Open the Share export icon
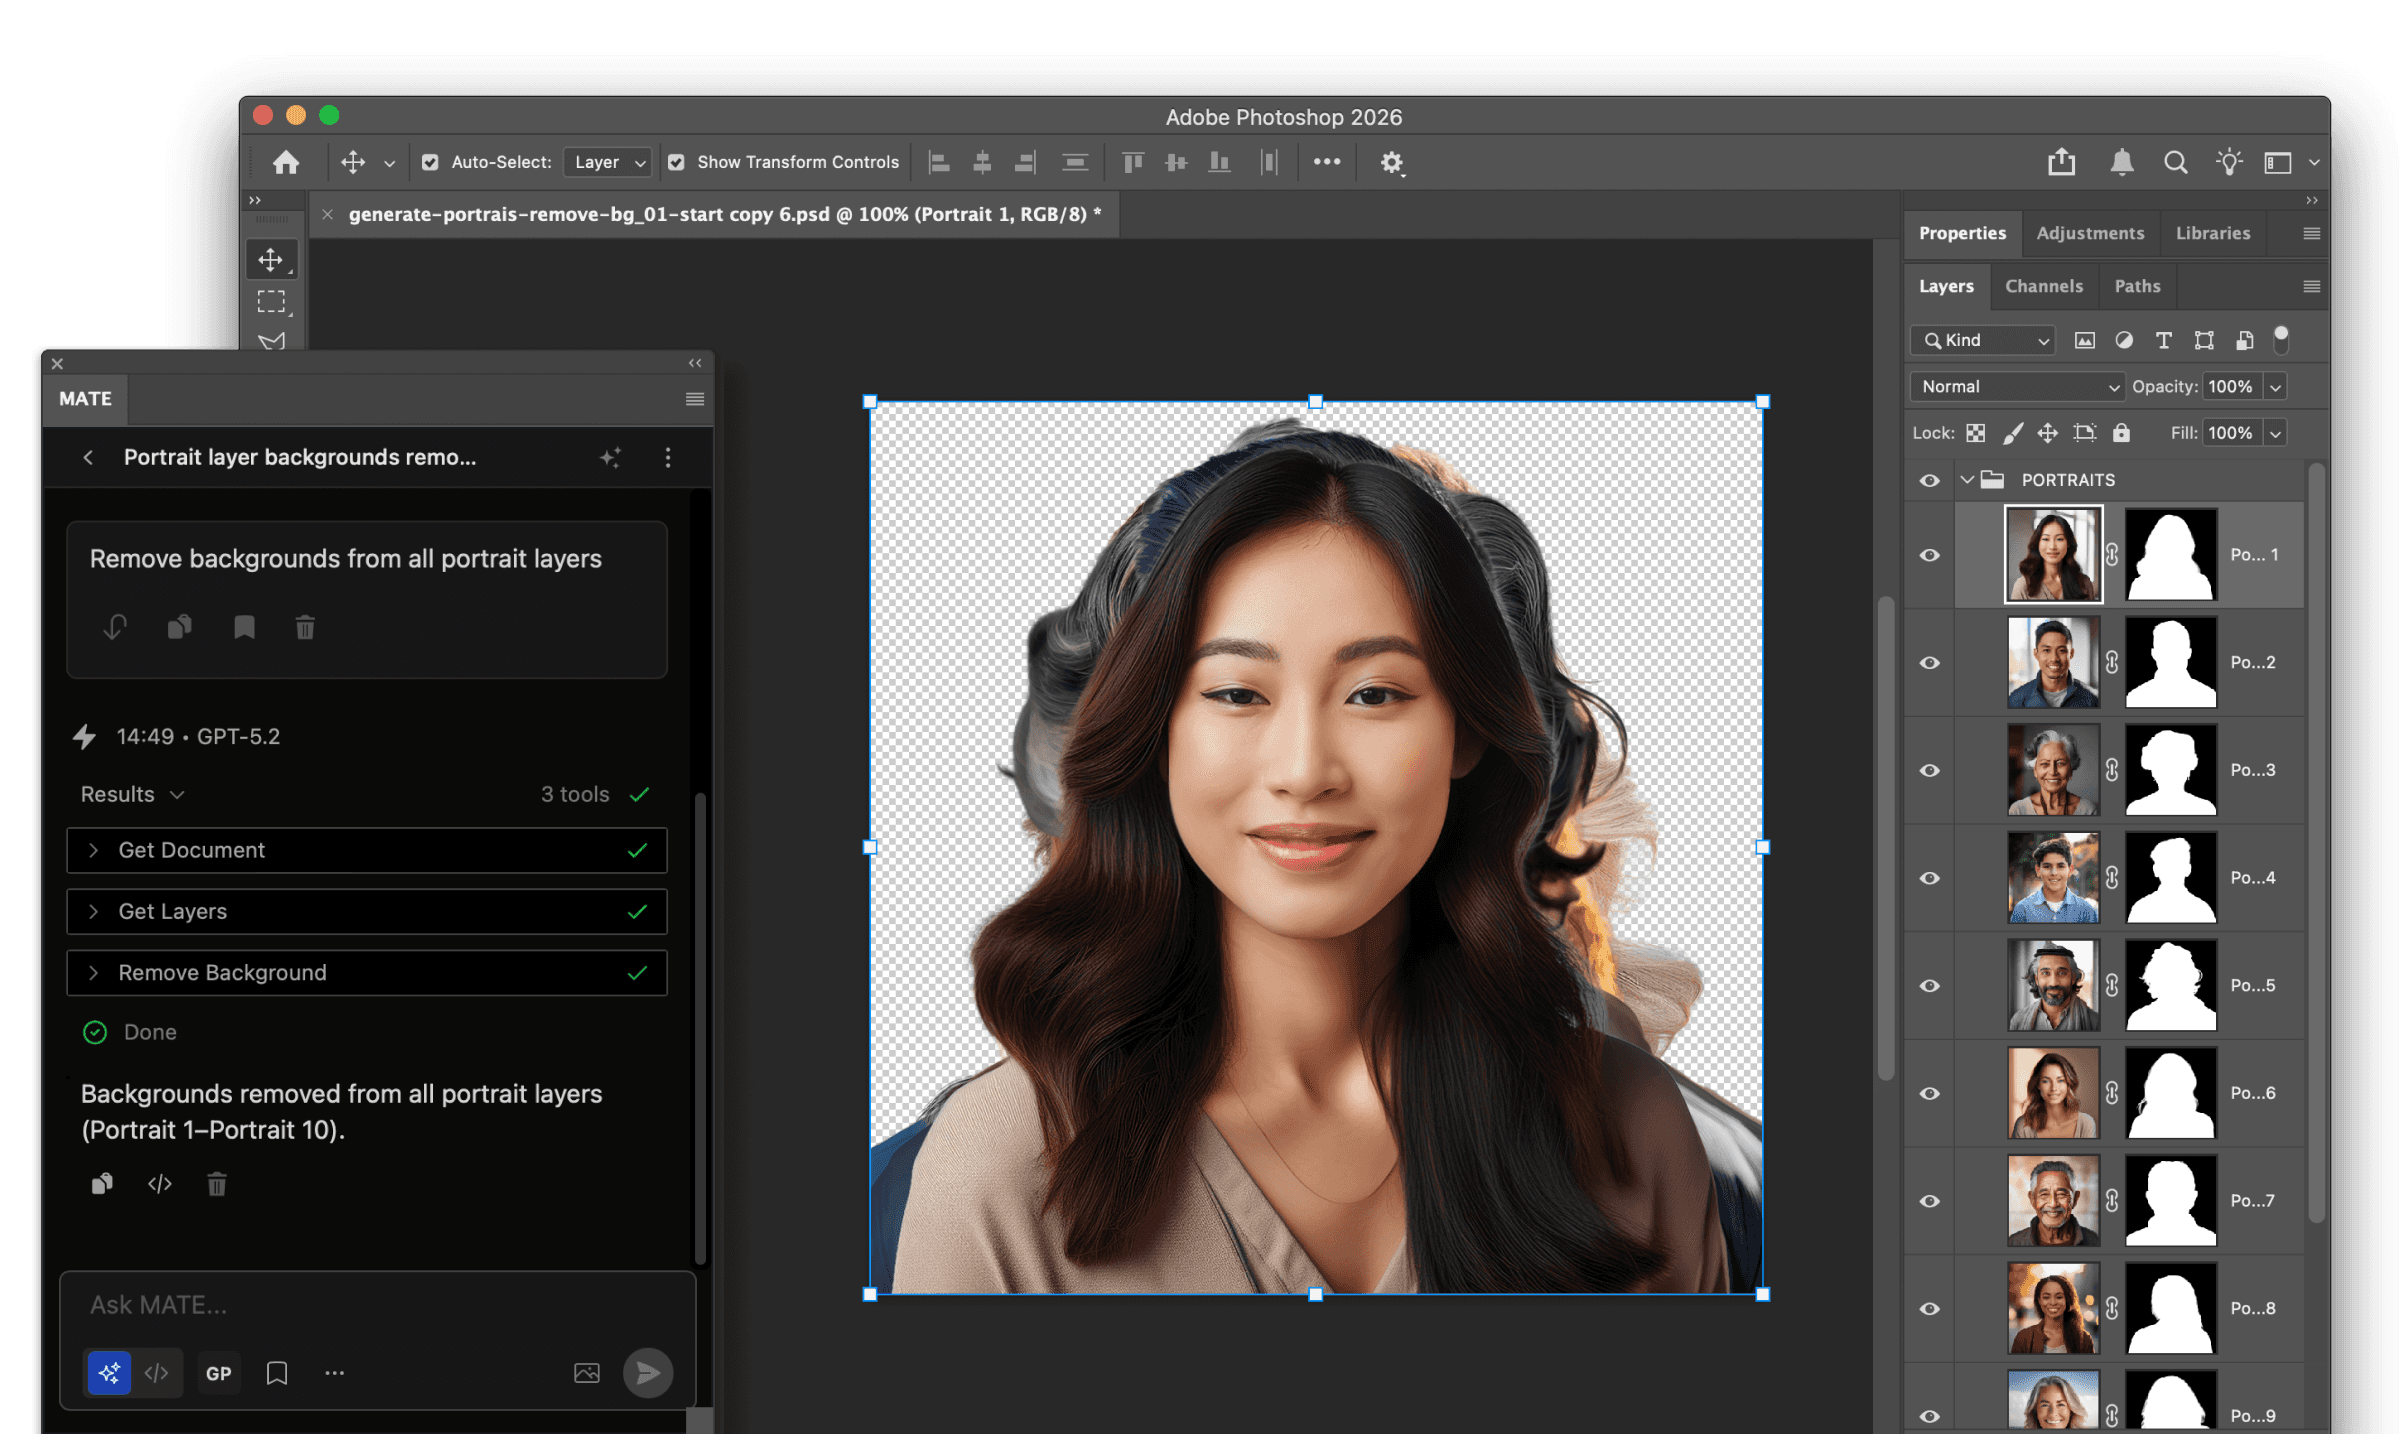This screenshot has height=1434, width=2399. (2061, 162)
